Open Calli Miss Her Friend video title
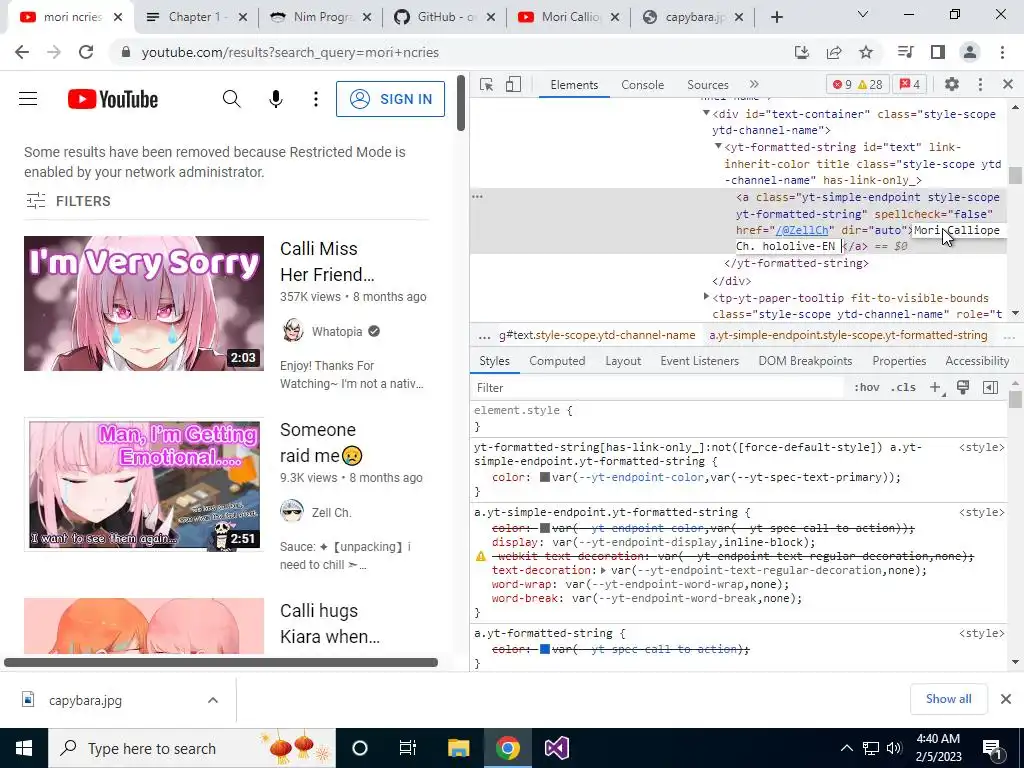Image resolution: width=1024 pixels, height=768 pixels. click(327, 261)
